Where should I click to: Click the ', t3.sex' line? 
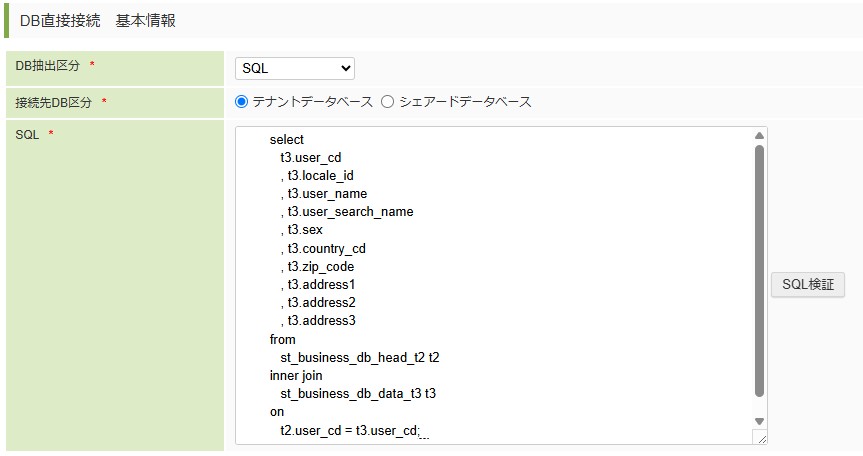click(x=302, y=230)
